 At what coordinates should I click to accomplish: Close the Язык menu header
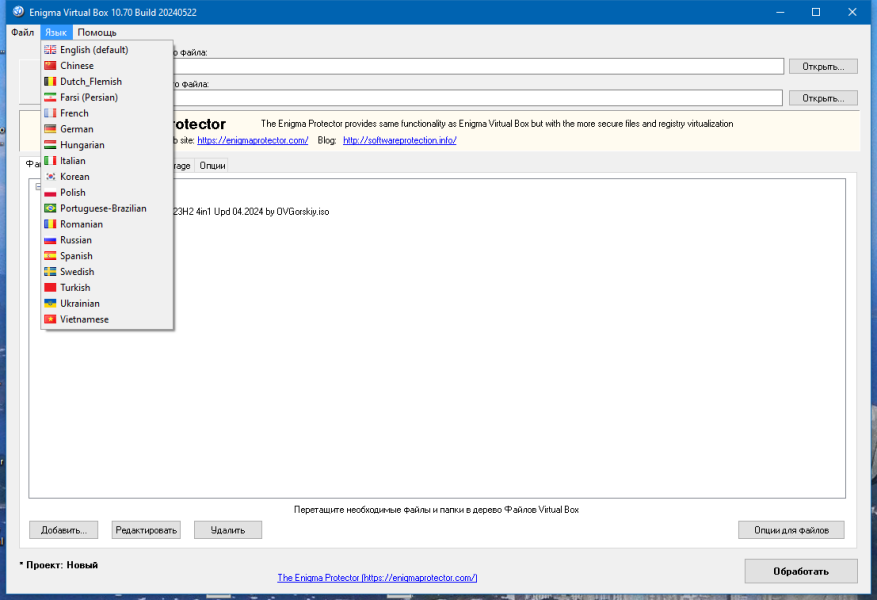pos(56,32)
